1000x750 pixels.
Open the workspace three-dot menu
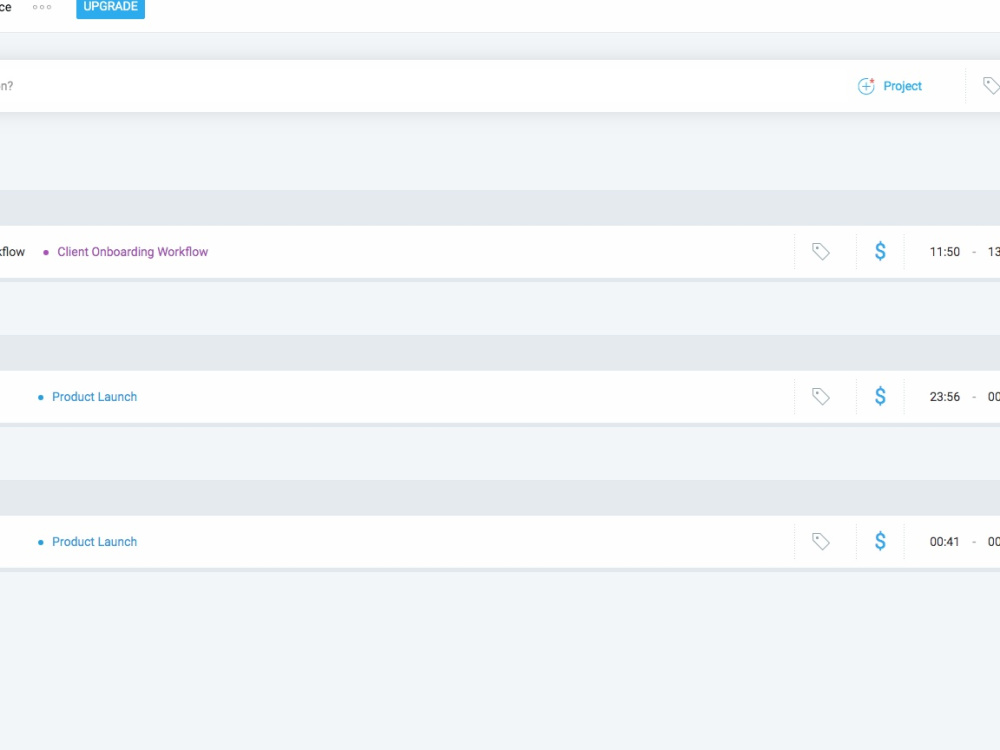click(x=42, y=7)
